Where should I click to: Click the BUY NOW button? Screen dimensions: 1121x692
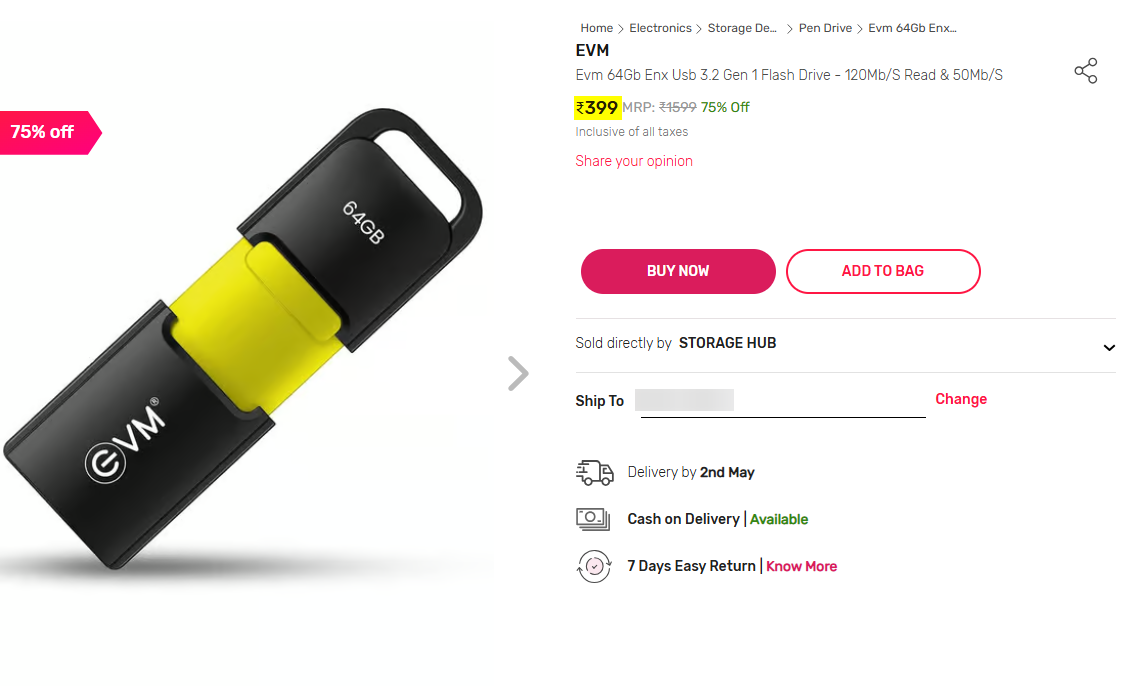(678, 272)
